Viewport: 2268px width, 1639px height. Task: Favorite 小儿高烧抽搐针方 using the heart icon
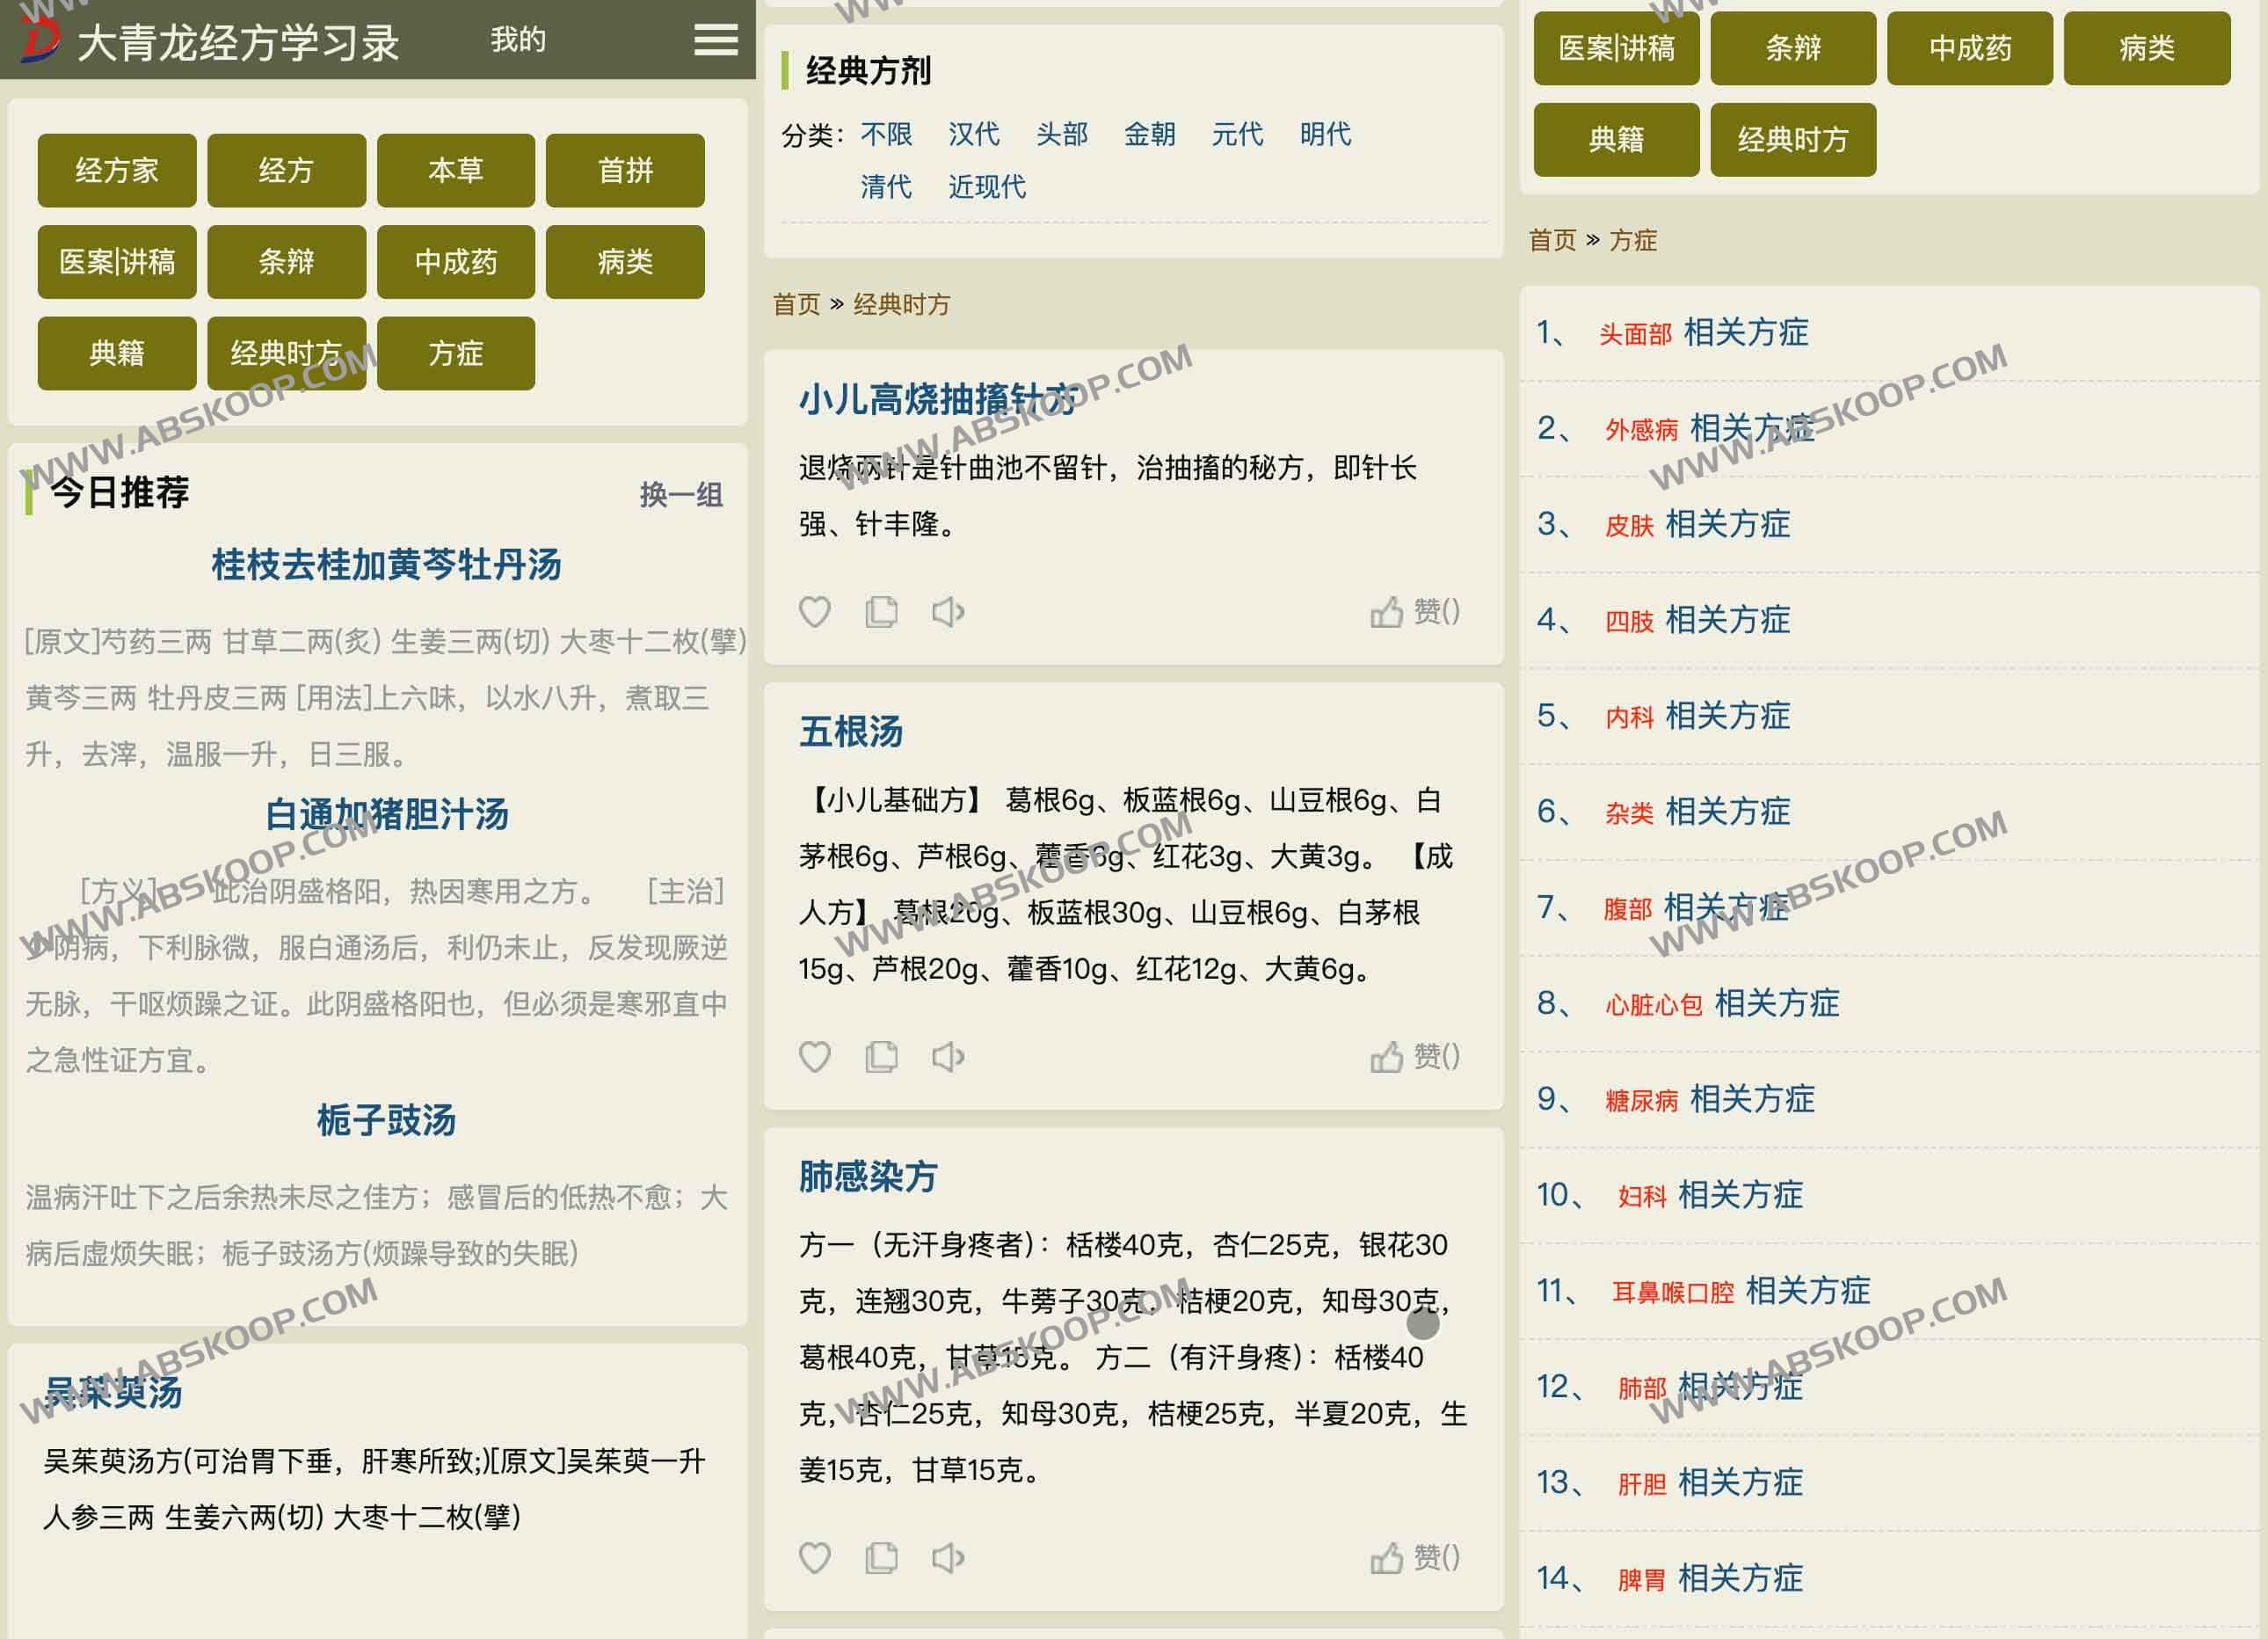point(815,612)
